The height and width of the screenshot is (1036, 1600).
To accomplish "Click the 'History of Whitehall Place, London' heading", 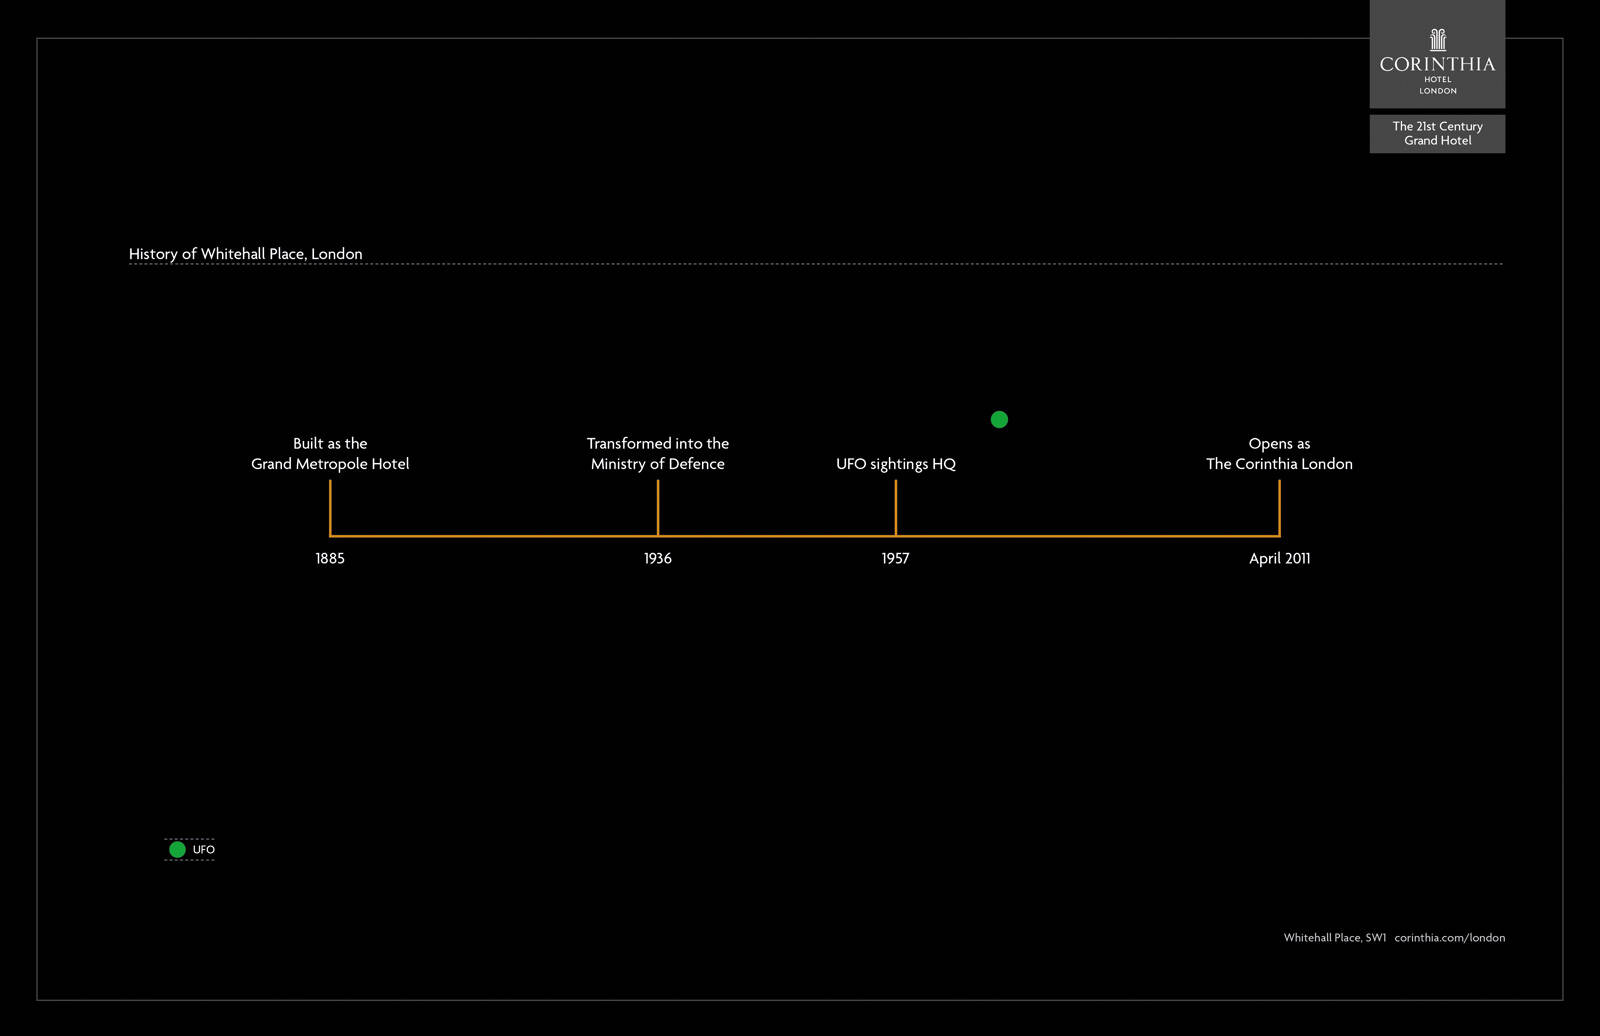I will pyautogui.click(x=245, y=254).
